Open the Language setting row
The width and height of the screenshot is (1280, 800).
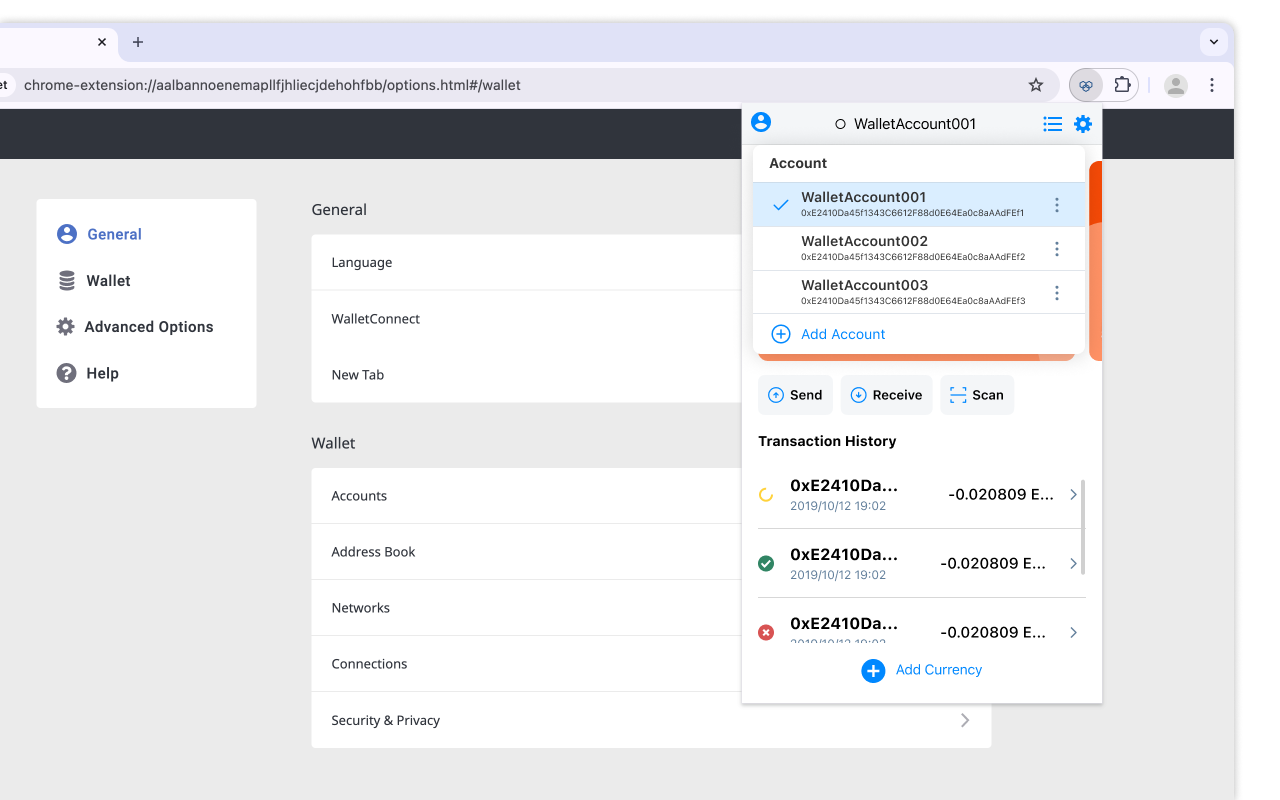(527, 262)
